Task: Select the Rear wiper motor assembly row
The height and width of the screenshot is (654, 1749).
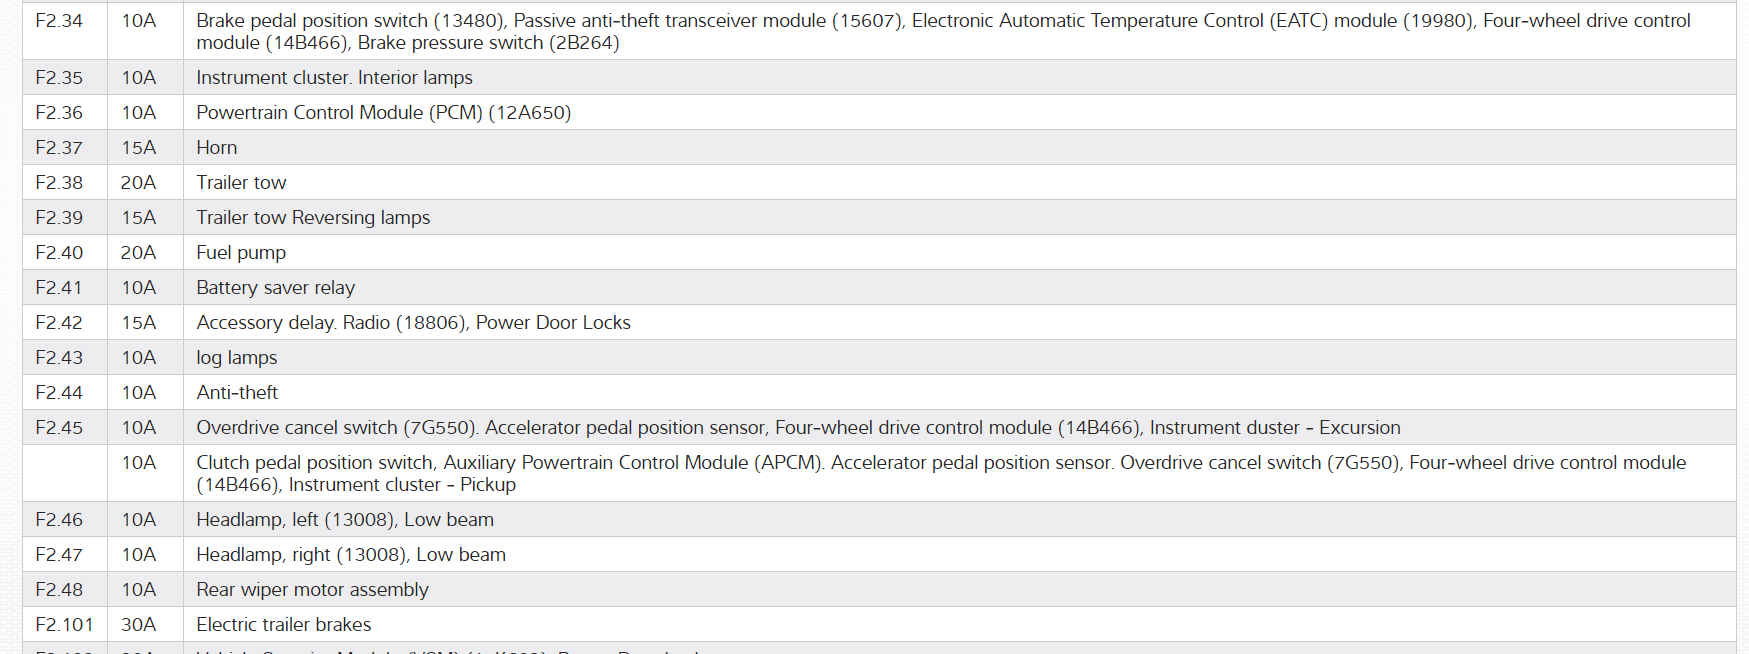Action: 312,590
